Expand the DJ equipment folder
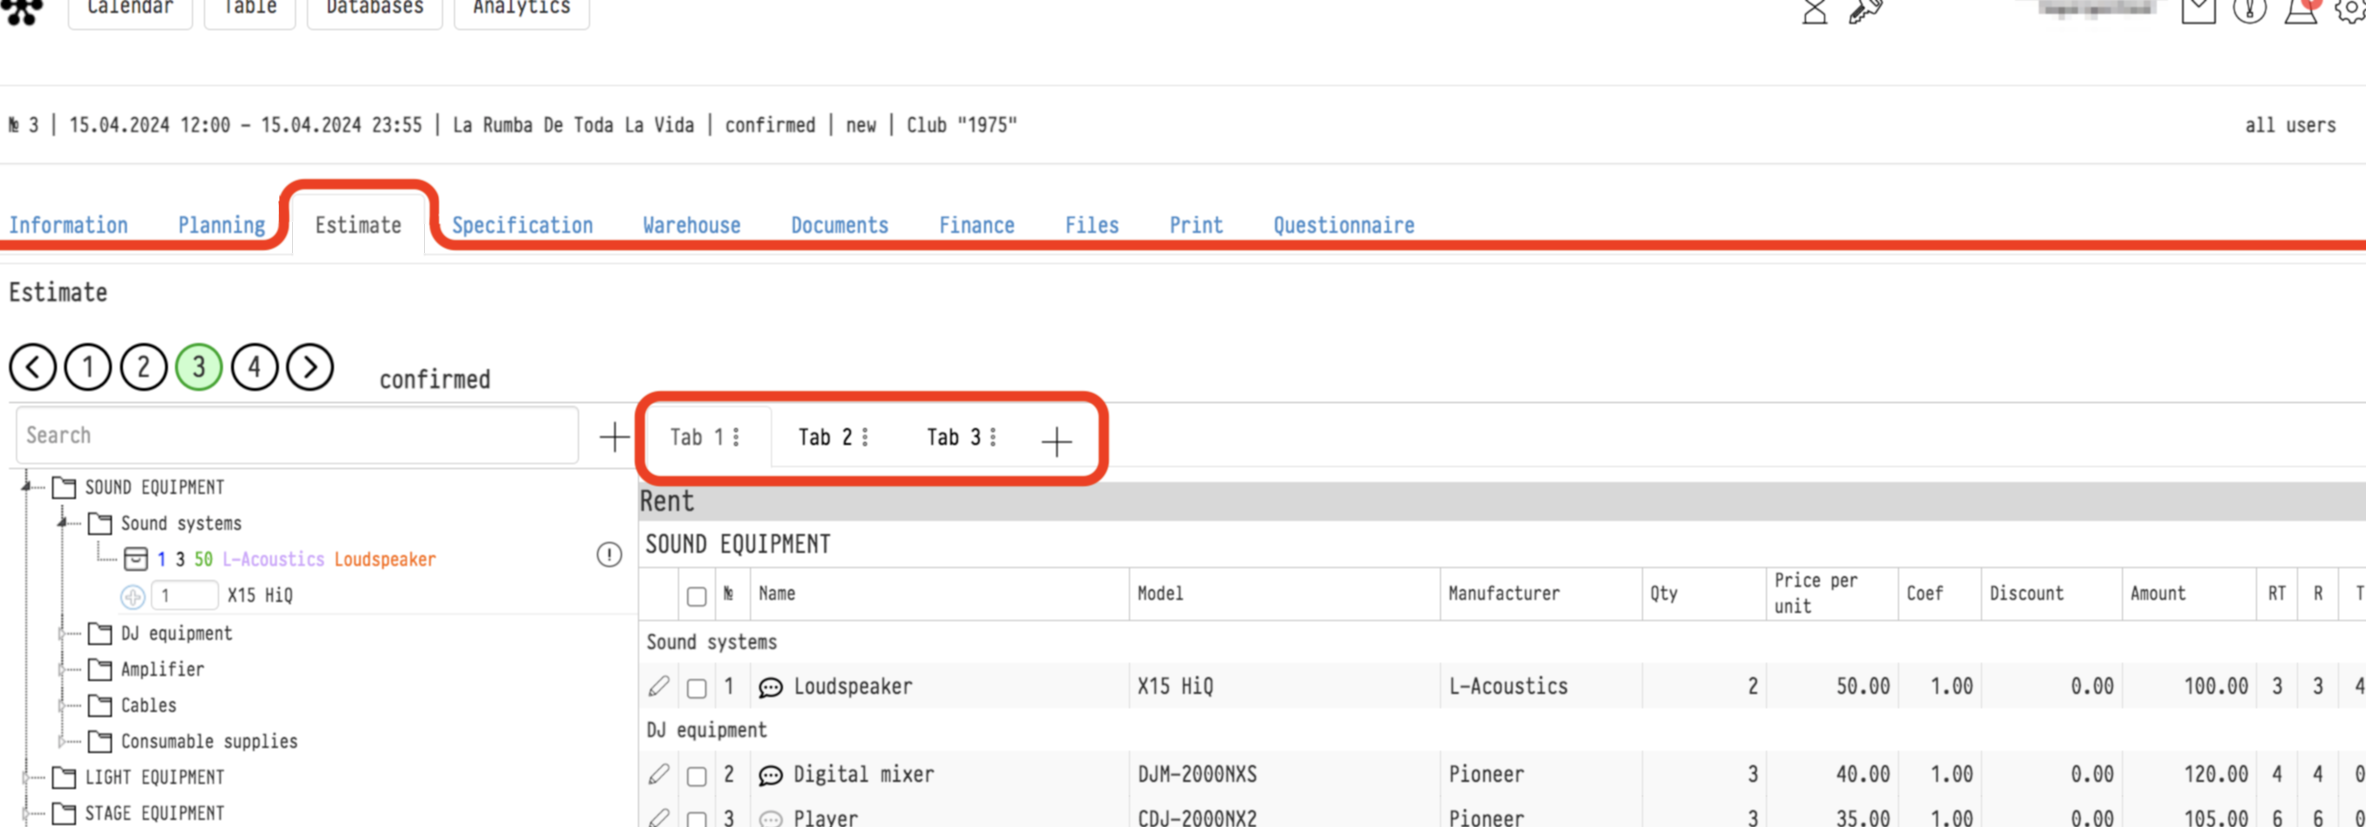 pos(64,633)
